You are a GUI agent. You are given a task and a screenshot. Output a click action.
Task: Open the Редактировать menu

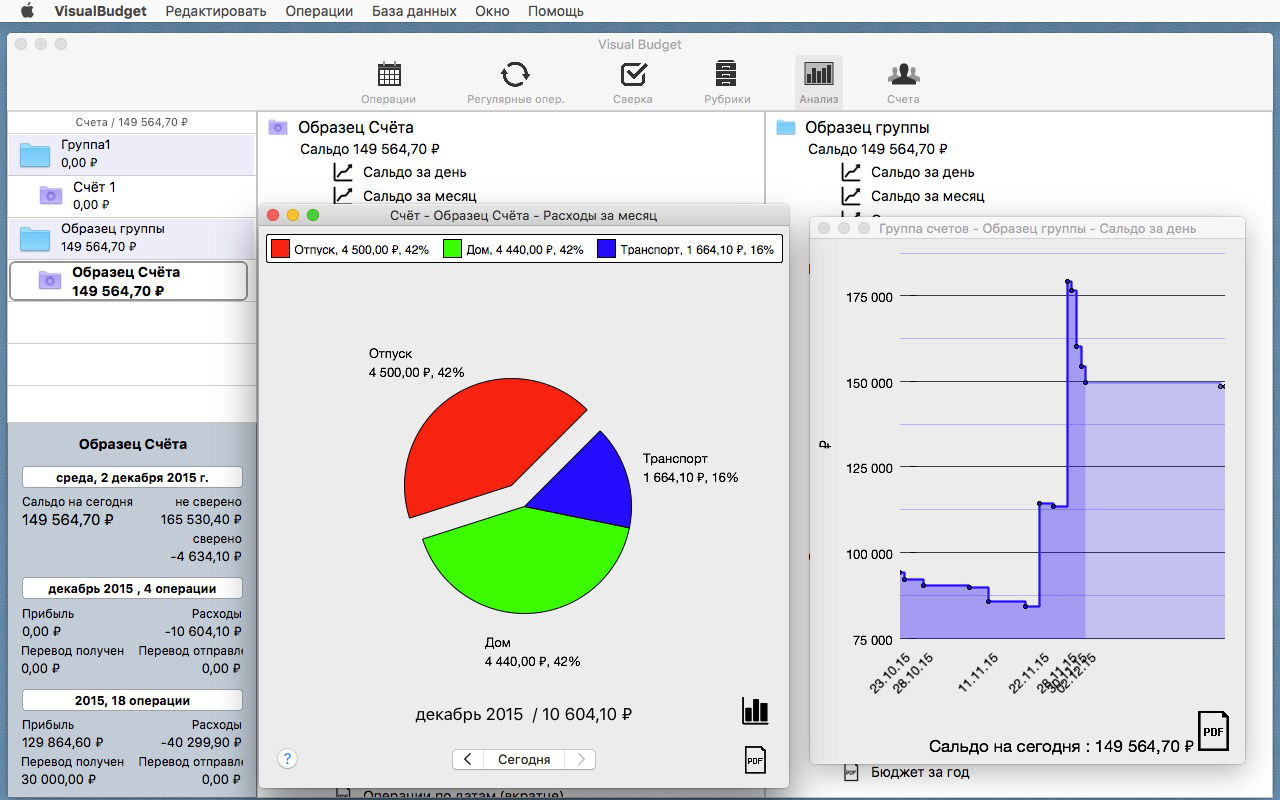point(216,11)
